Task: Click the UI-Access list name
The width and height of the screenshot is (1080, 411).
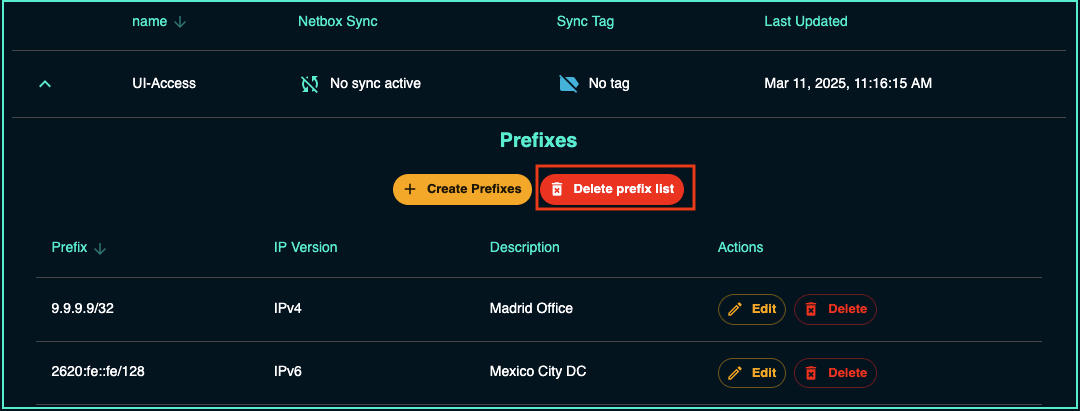Action: pos(164,84)
